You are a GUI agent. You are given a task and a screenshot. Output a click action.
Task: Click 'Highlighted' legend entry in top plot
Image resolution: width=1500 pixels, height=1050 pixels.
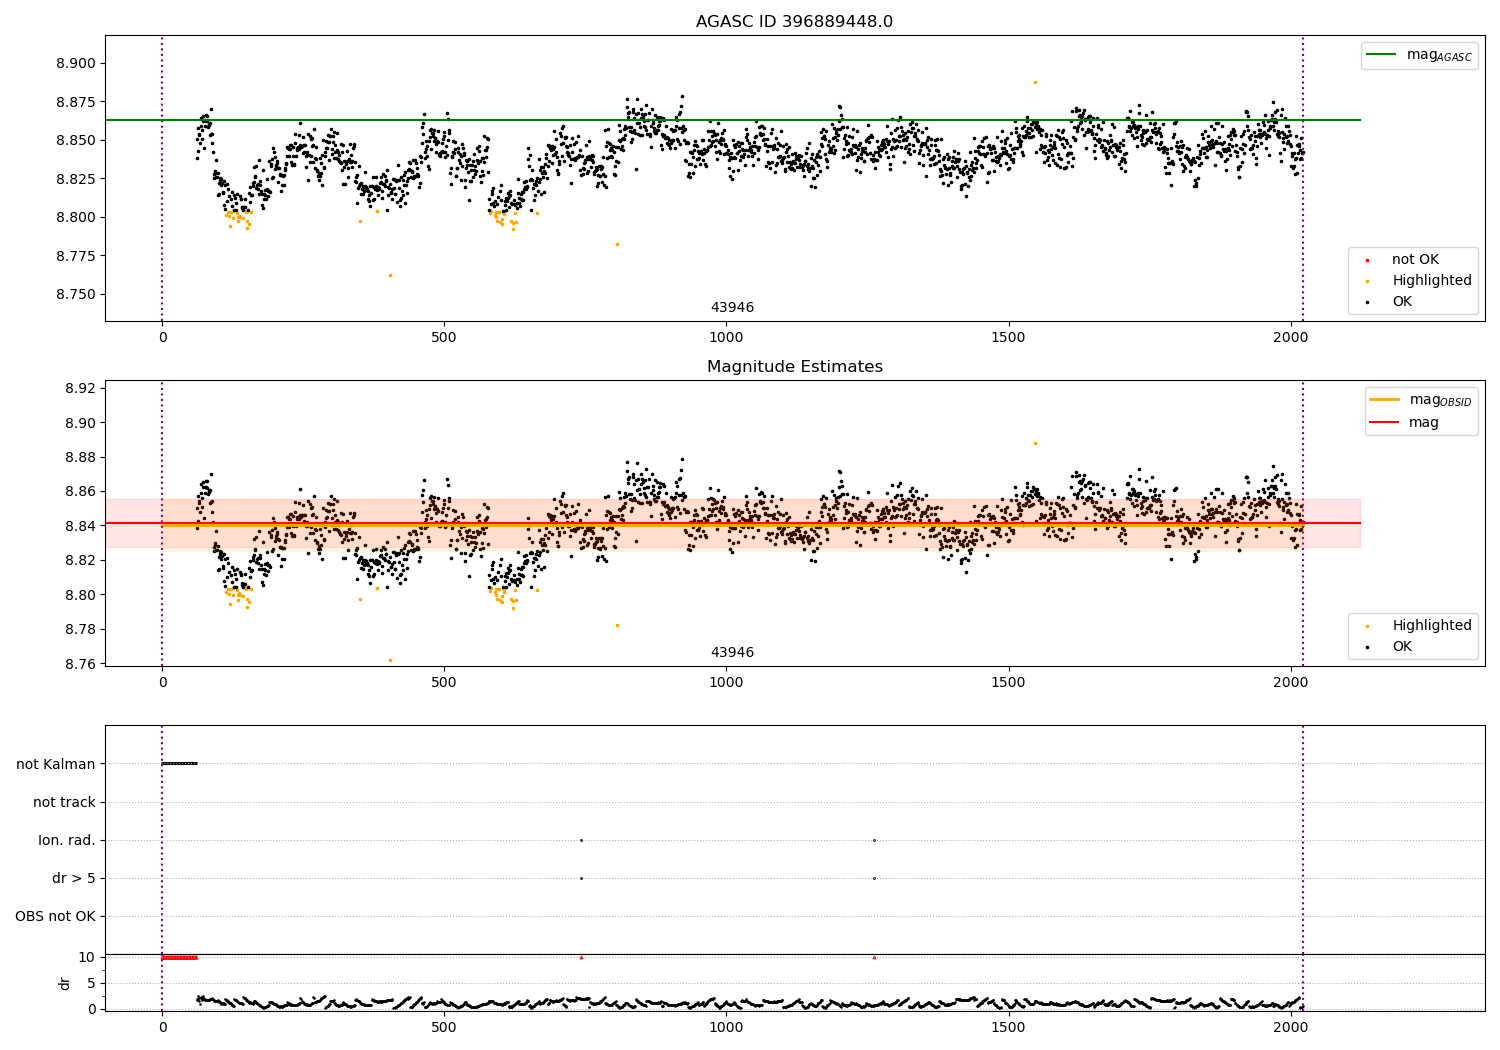(x=1432, y=281)
